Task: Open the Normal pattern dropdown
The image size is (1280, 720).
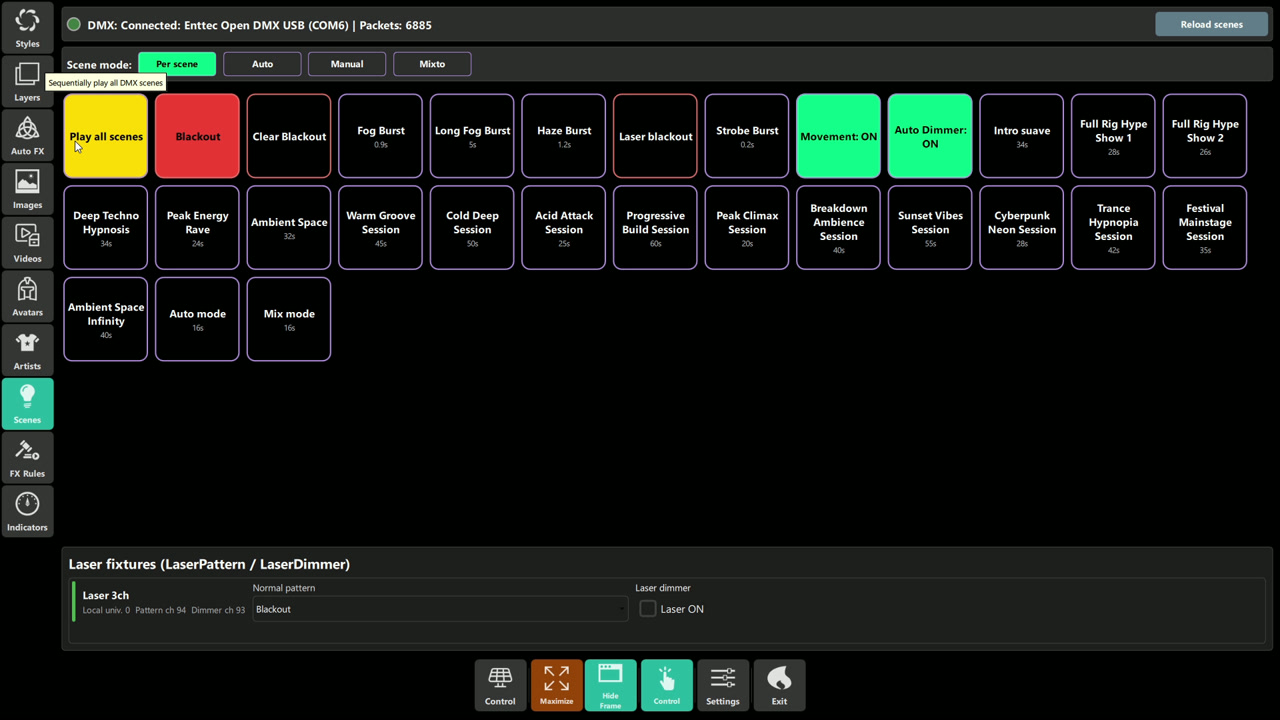Action: coord(440,609)
